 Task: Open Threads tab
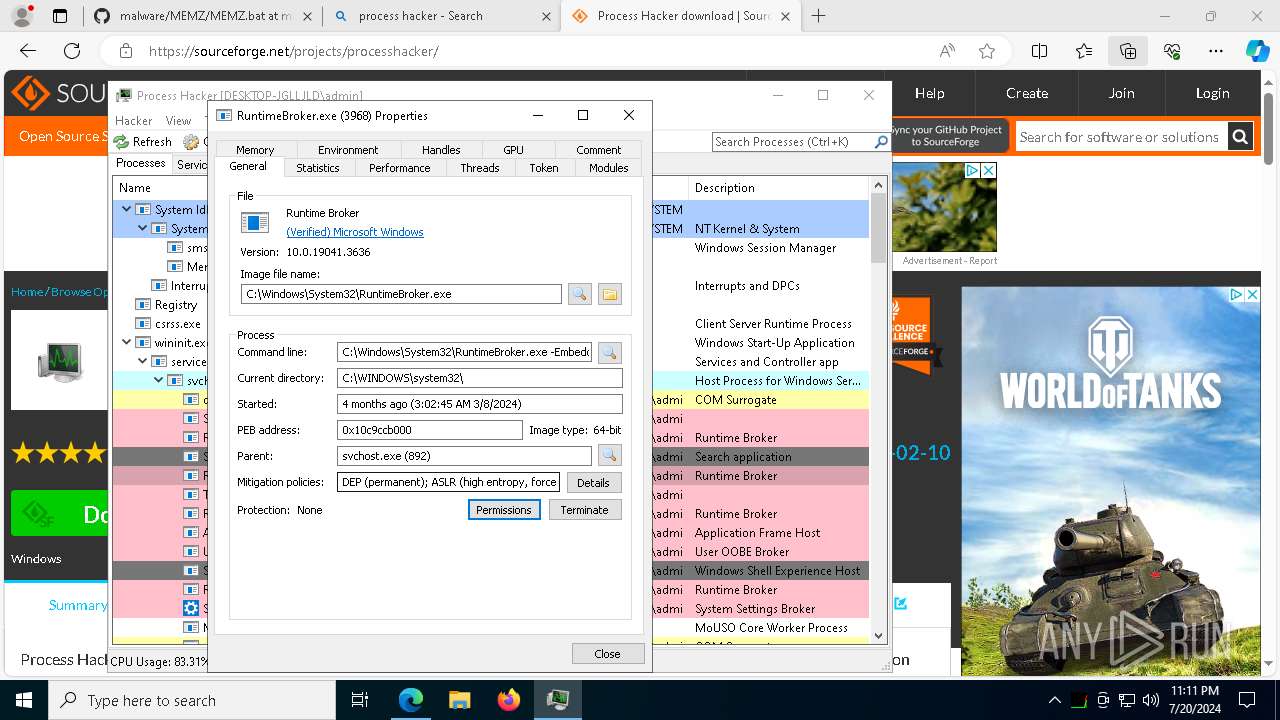click(x=480, y=168)
